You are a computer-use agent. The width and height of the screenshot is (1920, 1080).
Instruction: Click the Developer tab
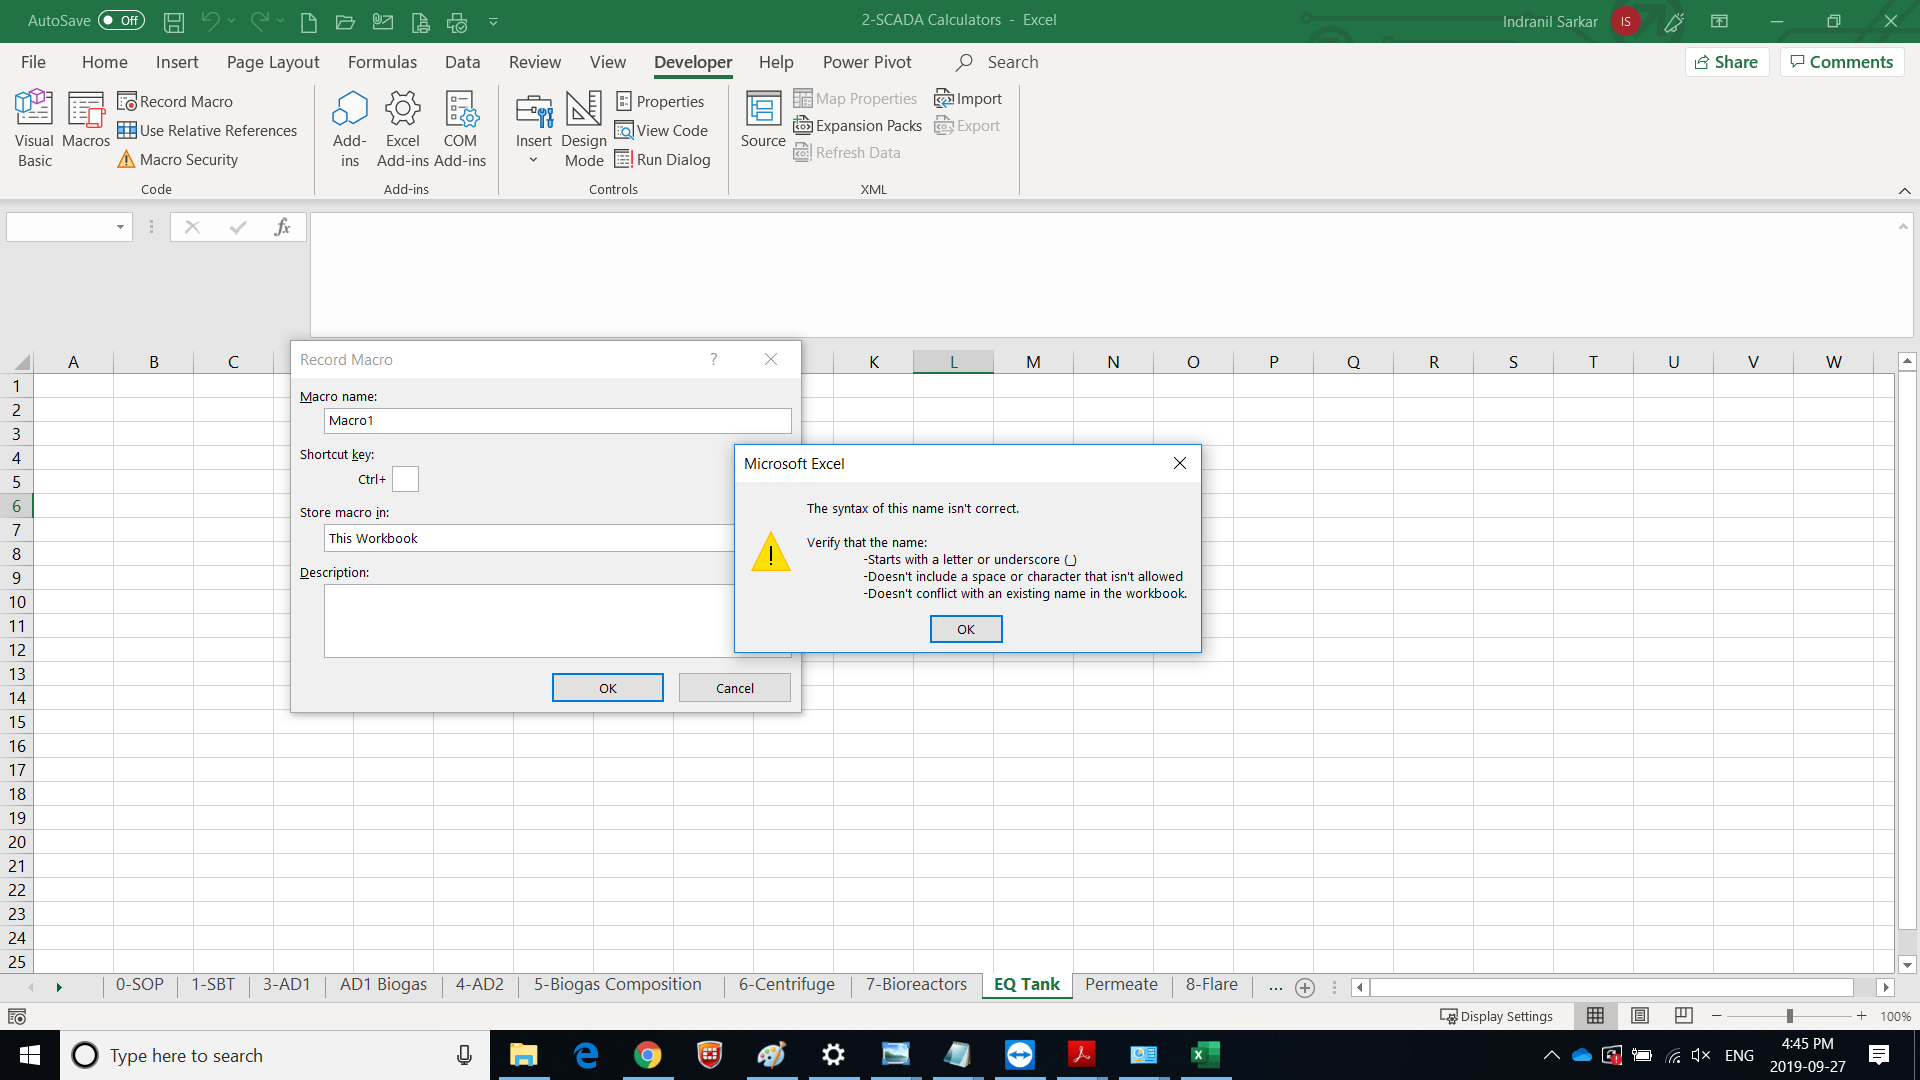[692, 62]
